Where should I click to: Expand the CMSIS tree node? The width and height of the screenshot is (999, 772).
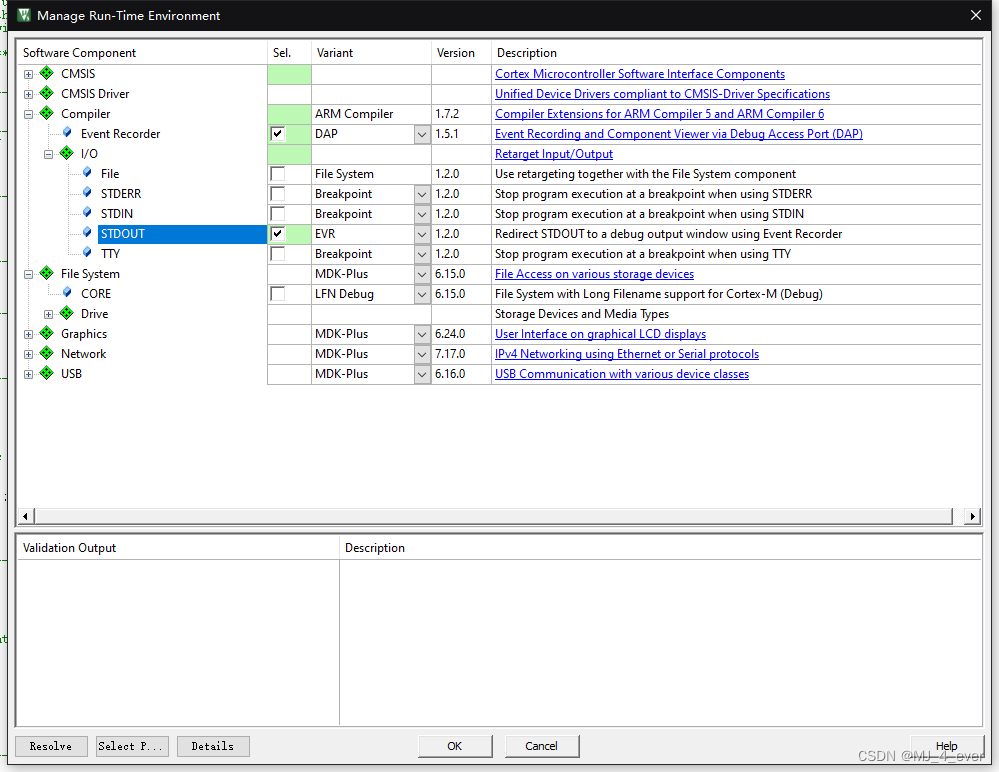pos(29,75)
